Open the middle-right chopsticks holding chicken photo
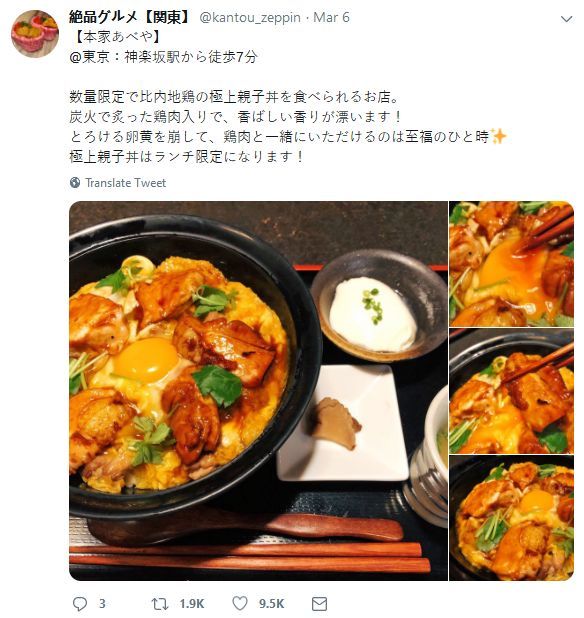The width and height of the screenshot is (584, 618). [511, 391]
